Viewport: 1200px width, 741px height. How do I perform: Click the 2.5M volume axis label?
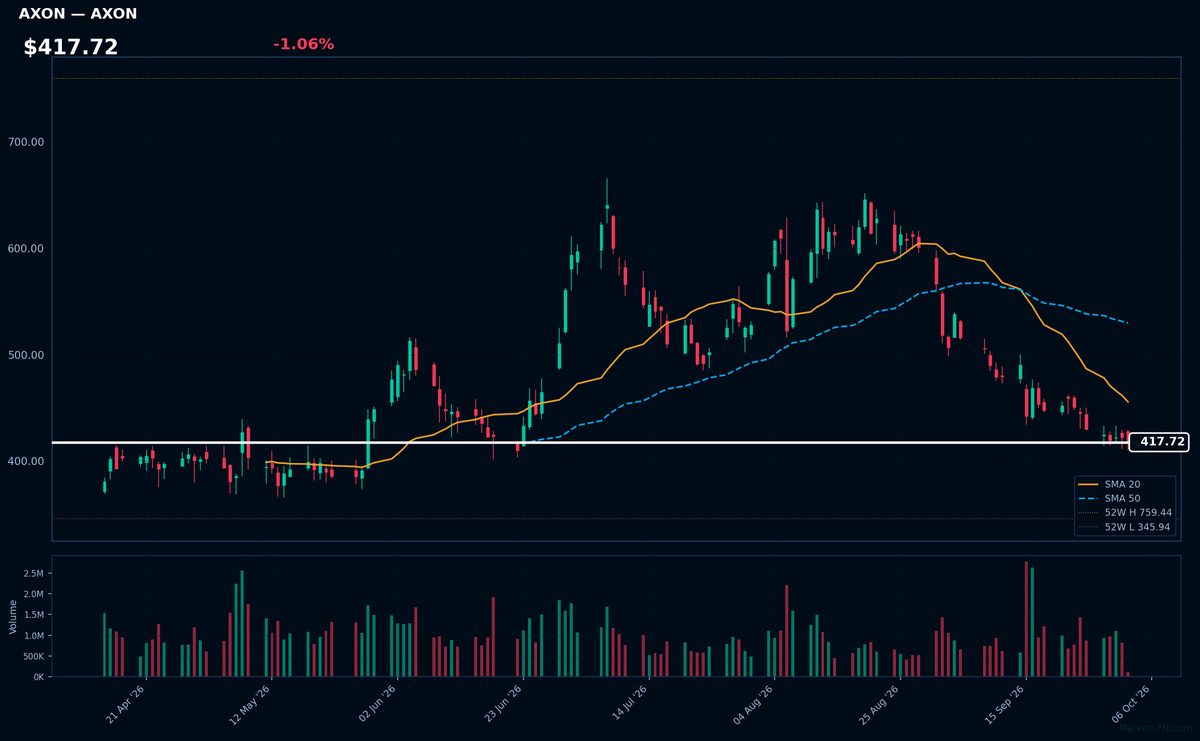click(x=33, y=574)
